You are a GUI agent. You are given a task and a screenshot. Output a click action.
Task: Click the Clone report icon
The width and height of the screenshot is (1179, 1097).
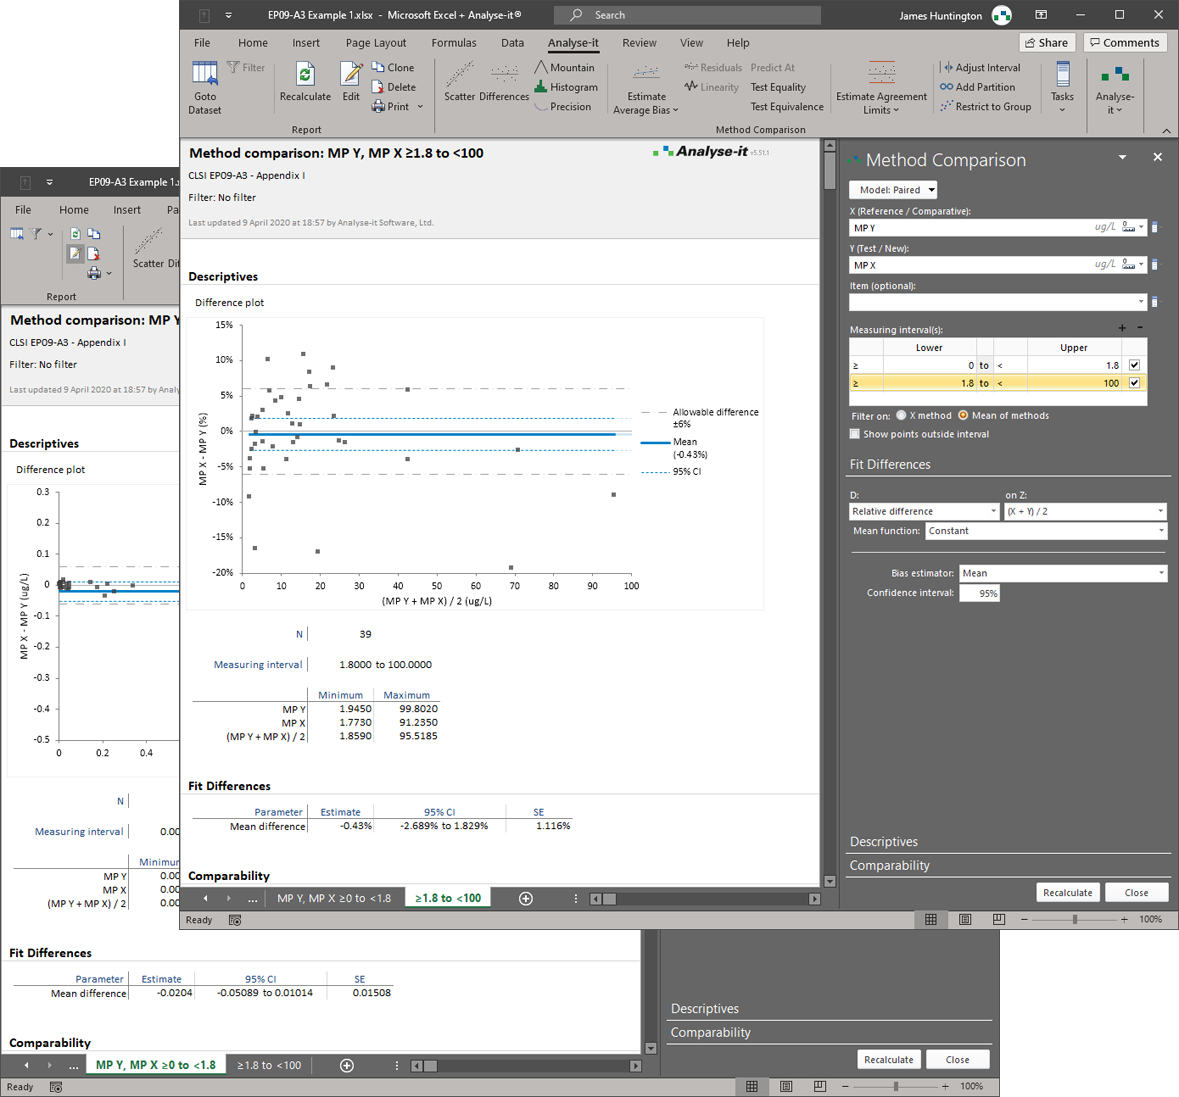point(393,68)
